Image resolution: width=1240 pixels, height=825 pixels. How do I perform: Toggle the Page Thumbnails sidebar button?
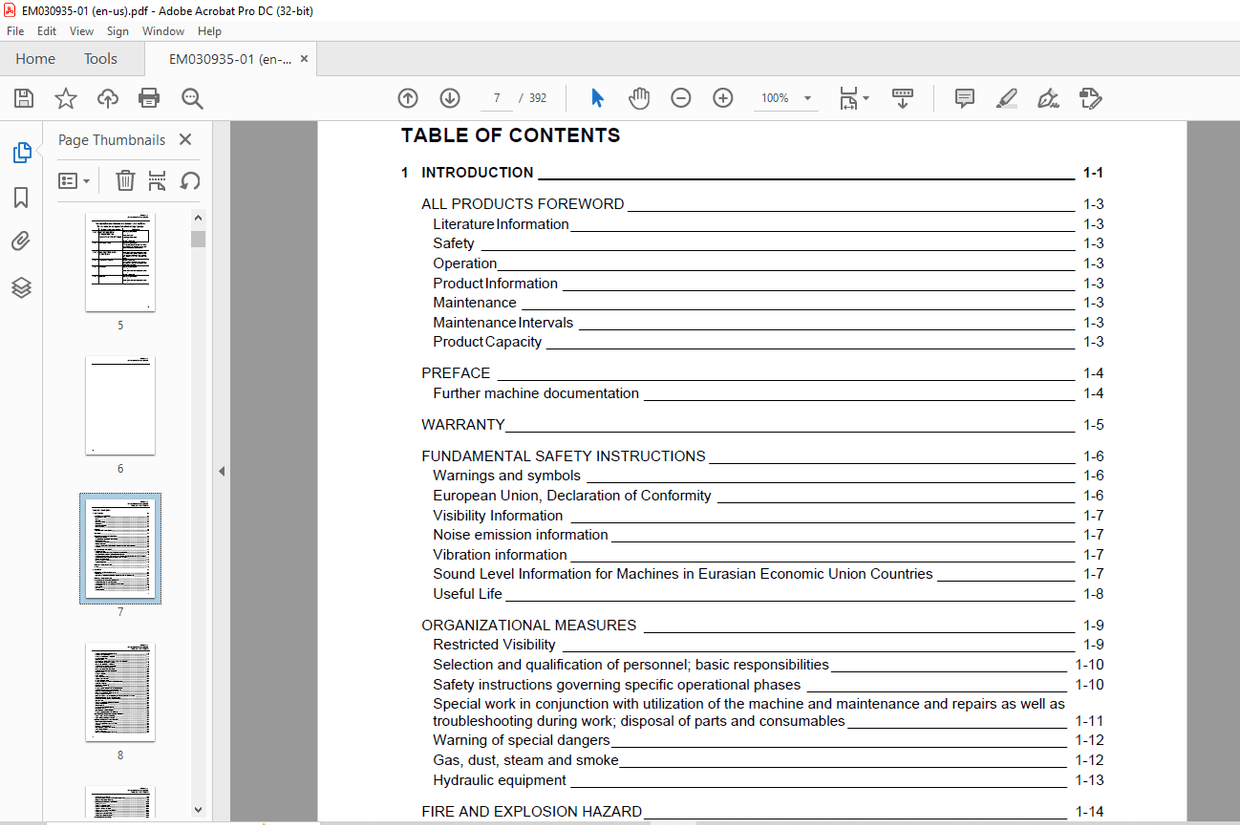click(21, 153)
